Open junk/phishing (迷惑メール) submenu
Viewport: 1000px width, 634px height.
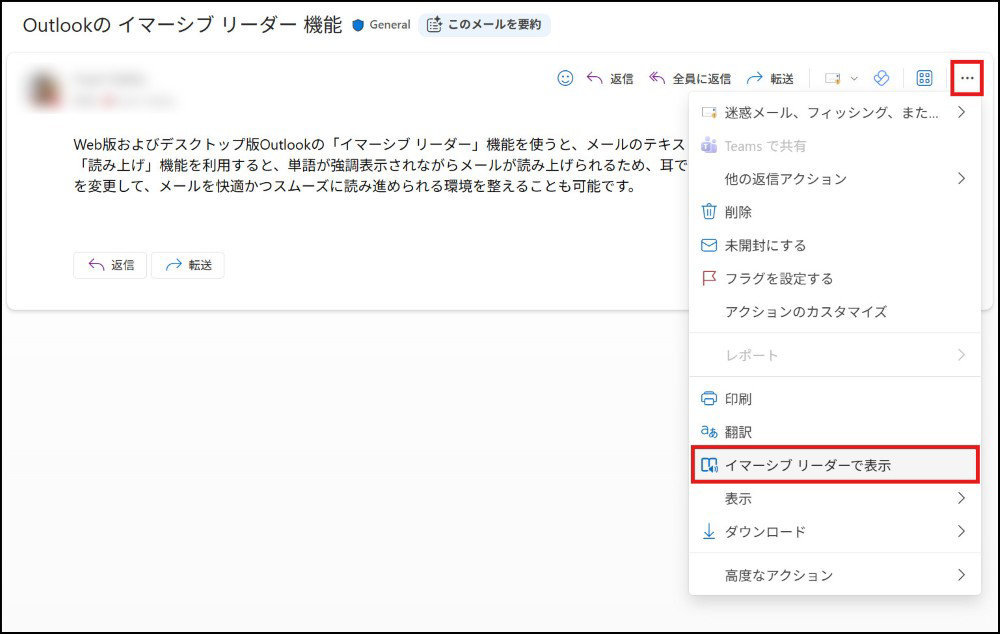(x=835, y=113)
